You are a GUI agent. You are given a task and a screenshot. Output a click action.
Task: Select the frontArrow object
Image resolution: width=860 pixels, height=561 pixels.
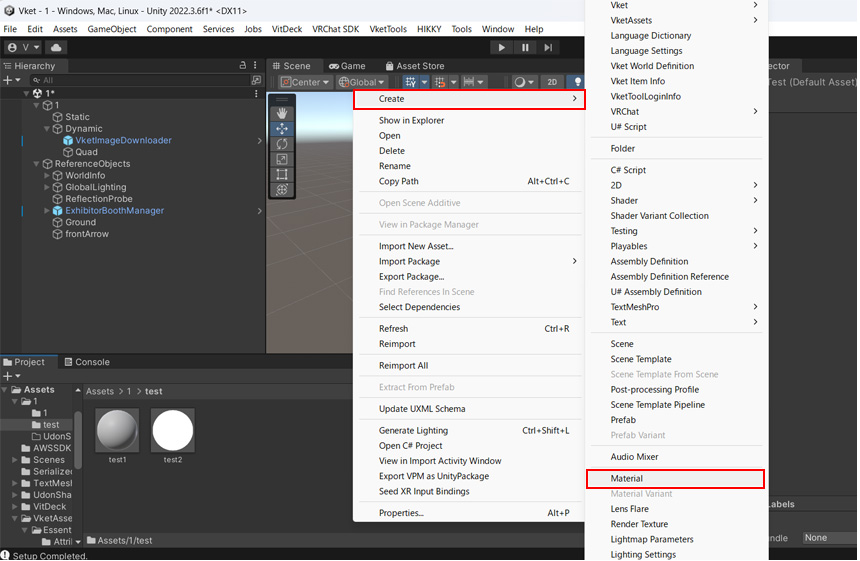click(87, 234)
